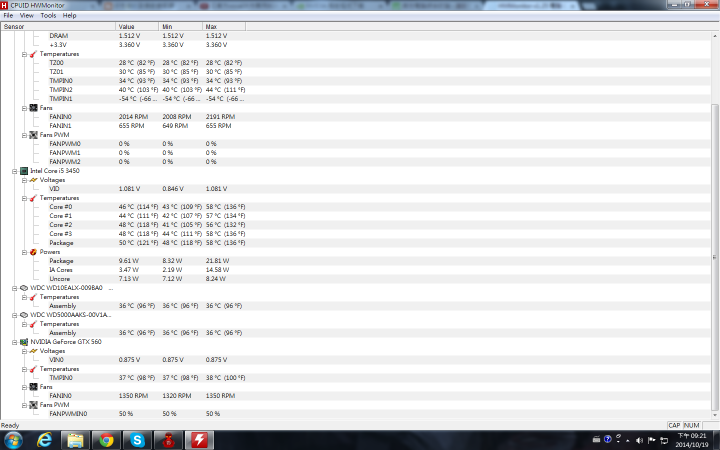This screenshot has height=450, width=720.
Task: Open the taskbar clock showing 2014/10/19
Action: [692, 440]
